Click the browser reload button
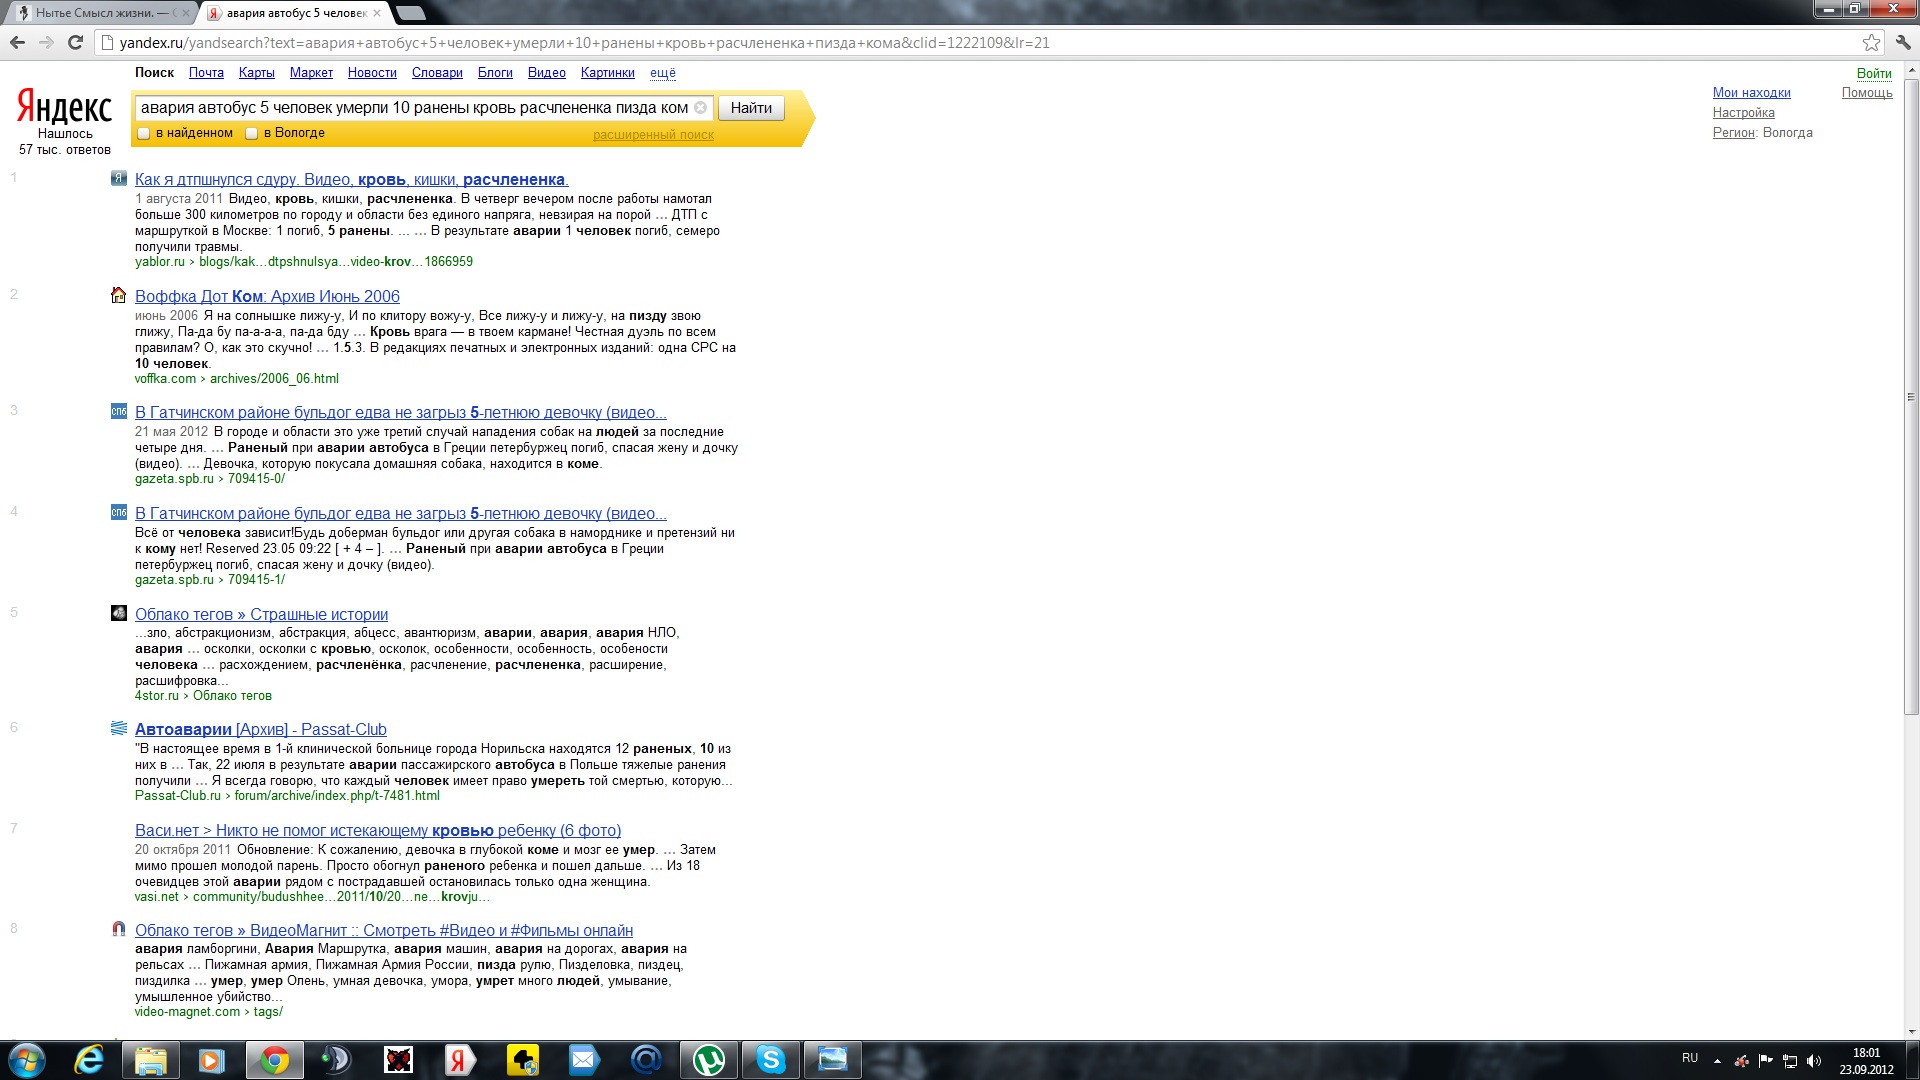Image resolution: width=1920 pixels, height=1080 pixels. point(75,42)
